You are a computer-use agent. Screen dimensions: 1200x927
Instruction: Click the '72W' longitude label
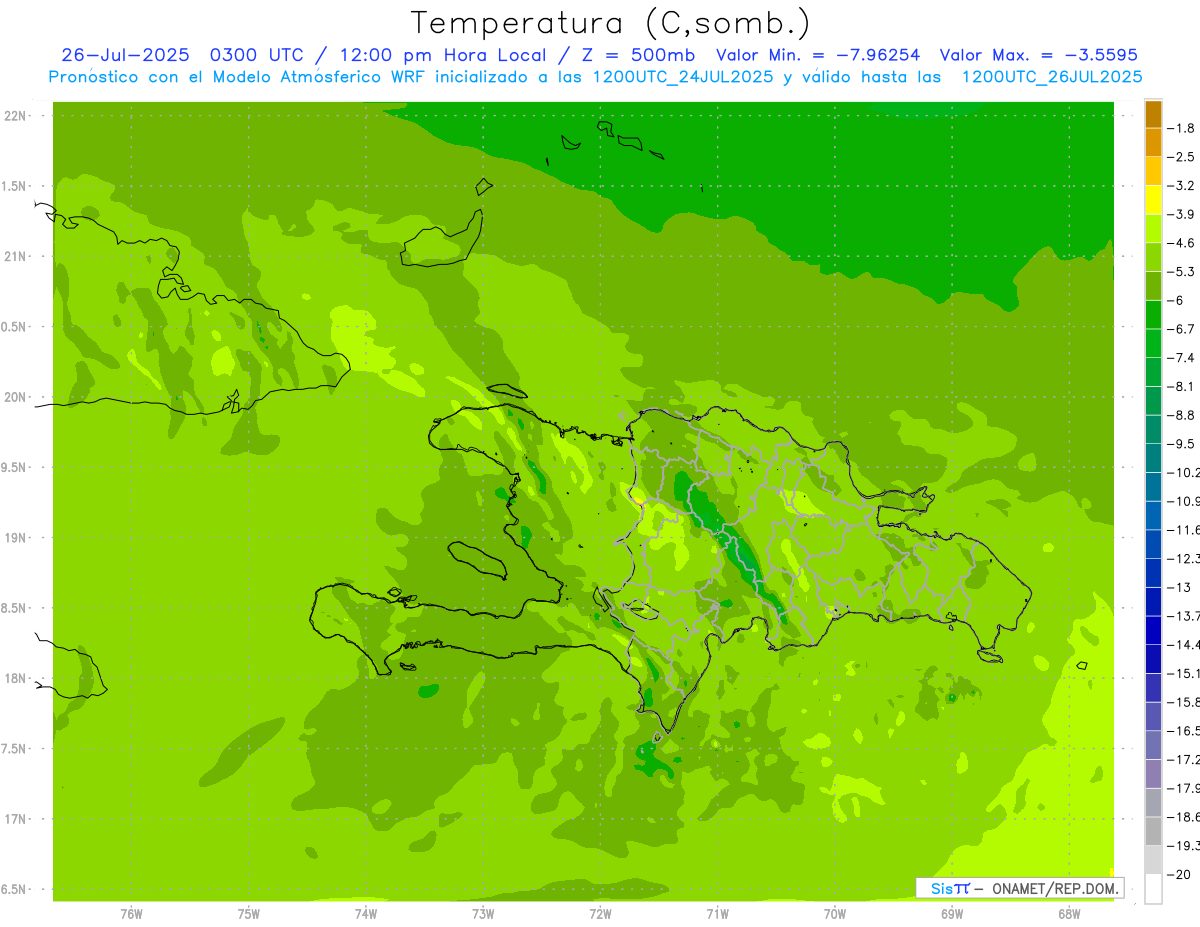600,913
